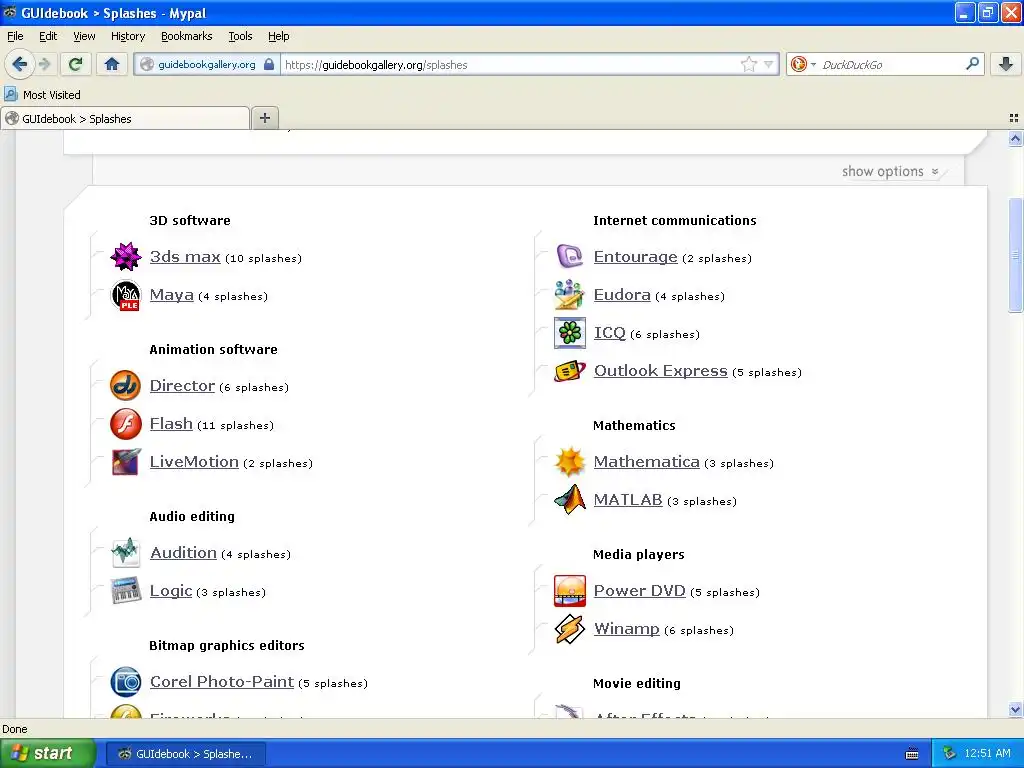1024x768 pixels.
Task: Open the Logic link
Action: click(170, 591)
